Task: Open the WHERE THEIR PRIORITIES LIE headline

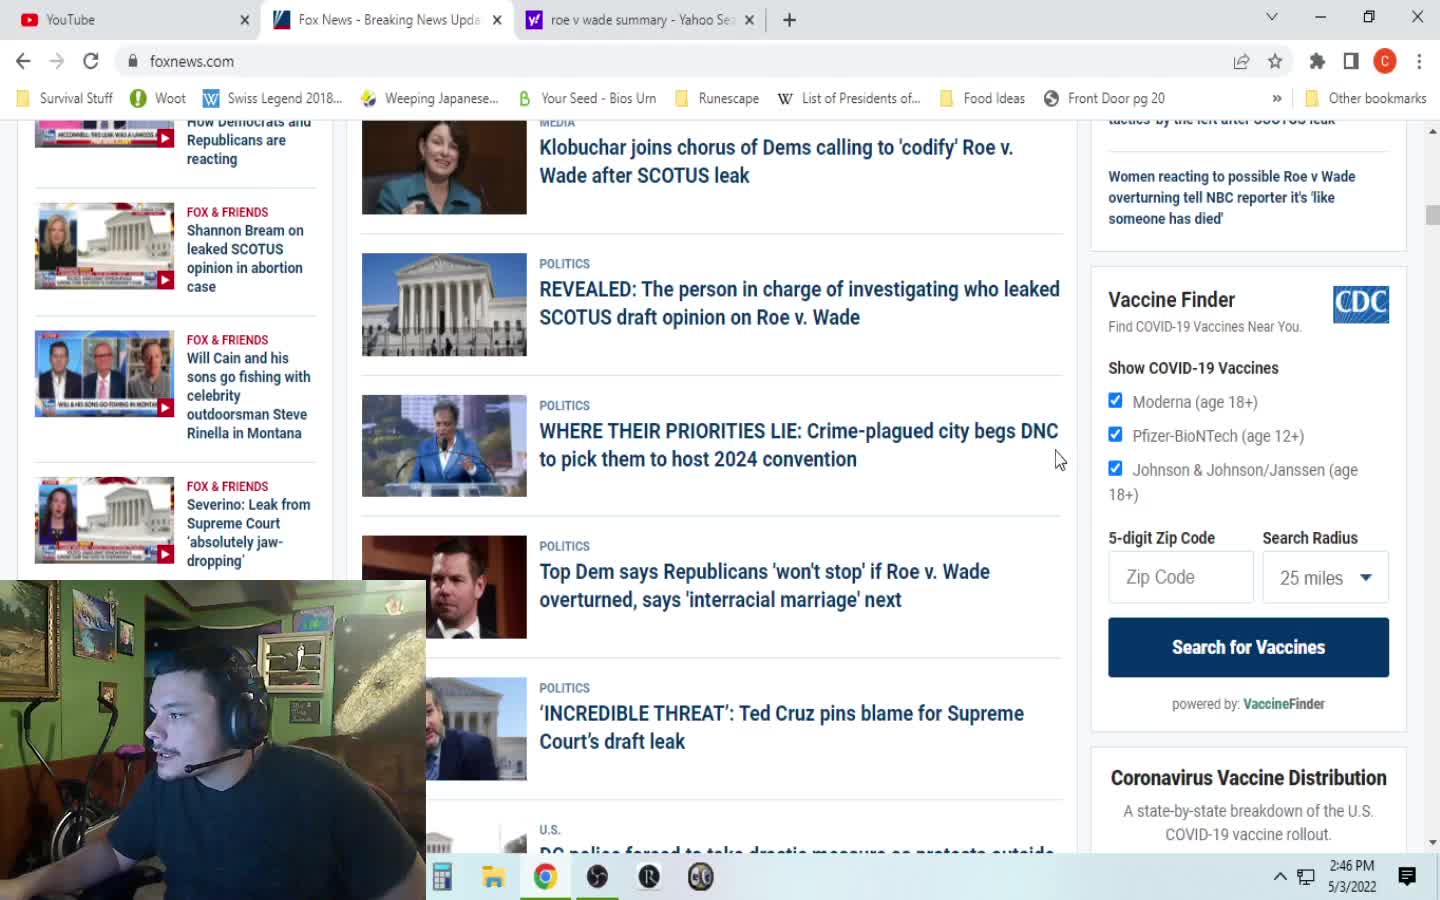Action: tap(798, 445)
